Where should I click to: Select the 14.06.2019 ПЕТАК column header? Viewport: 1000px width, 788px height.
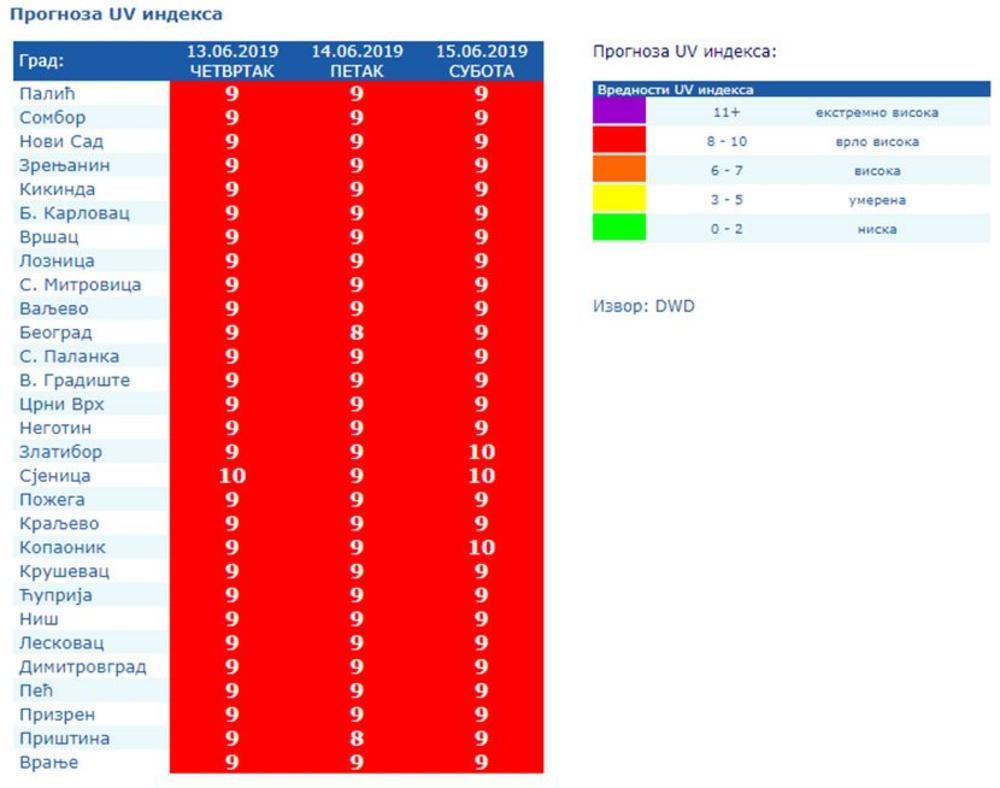coord(356,61)
